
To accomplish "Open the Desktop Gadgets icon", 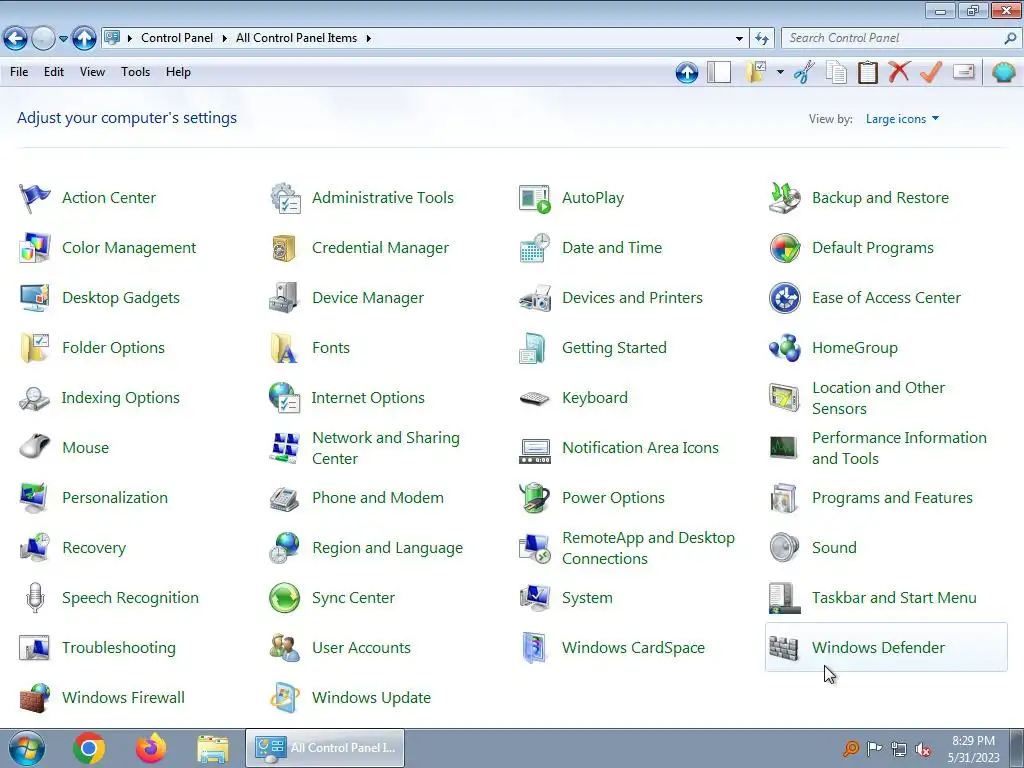I will [35, 298].
